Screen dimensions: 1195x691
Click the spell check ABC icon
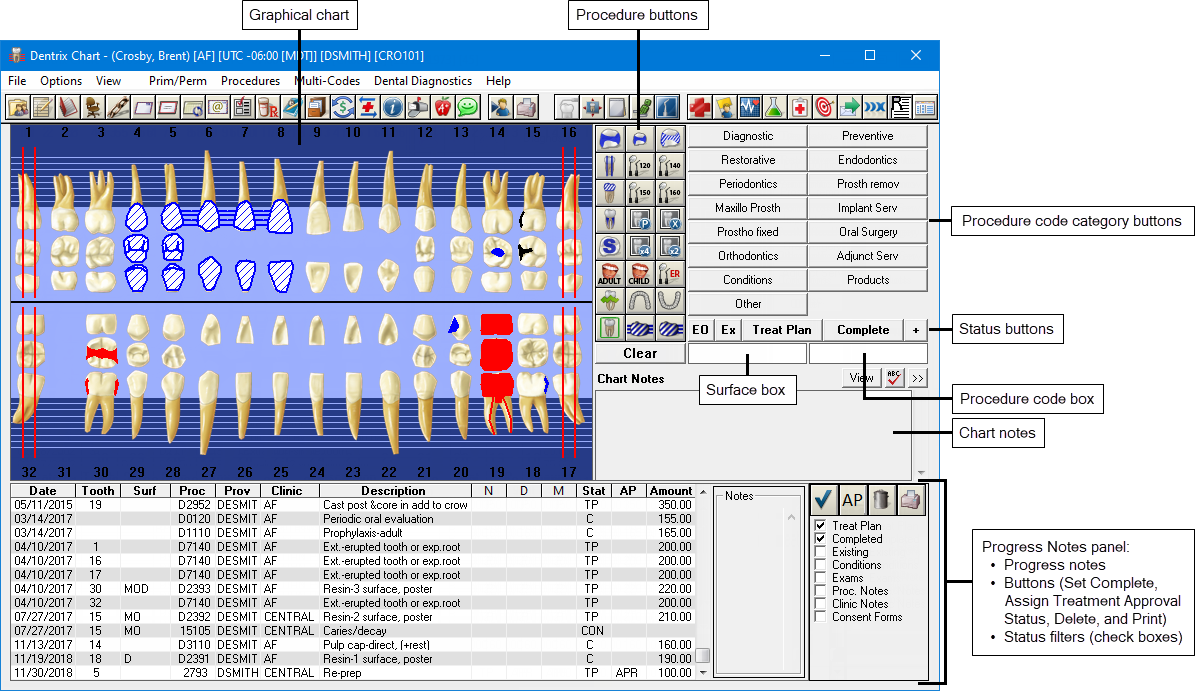894,378
